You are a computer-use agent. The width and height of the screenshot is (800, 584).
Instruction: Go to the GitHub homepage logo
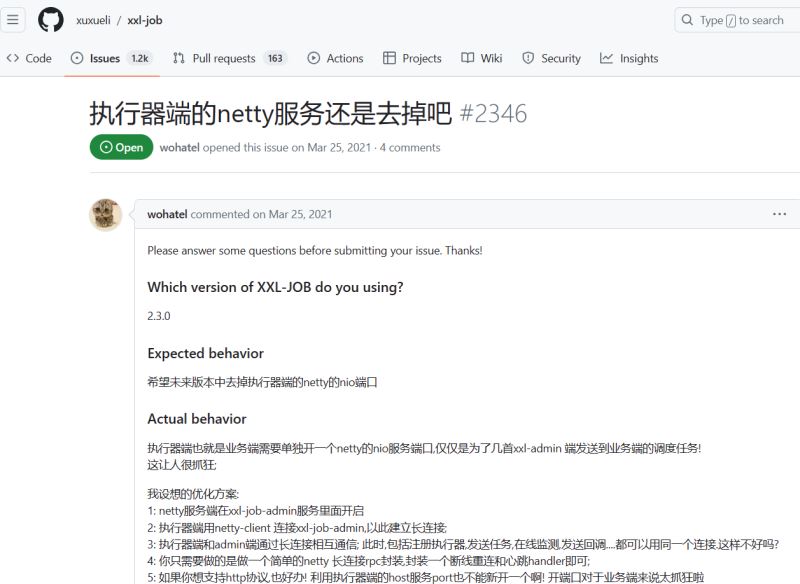click(x=51, y=20)
